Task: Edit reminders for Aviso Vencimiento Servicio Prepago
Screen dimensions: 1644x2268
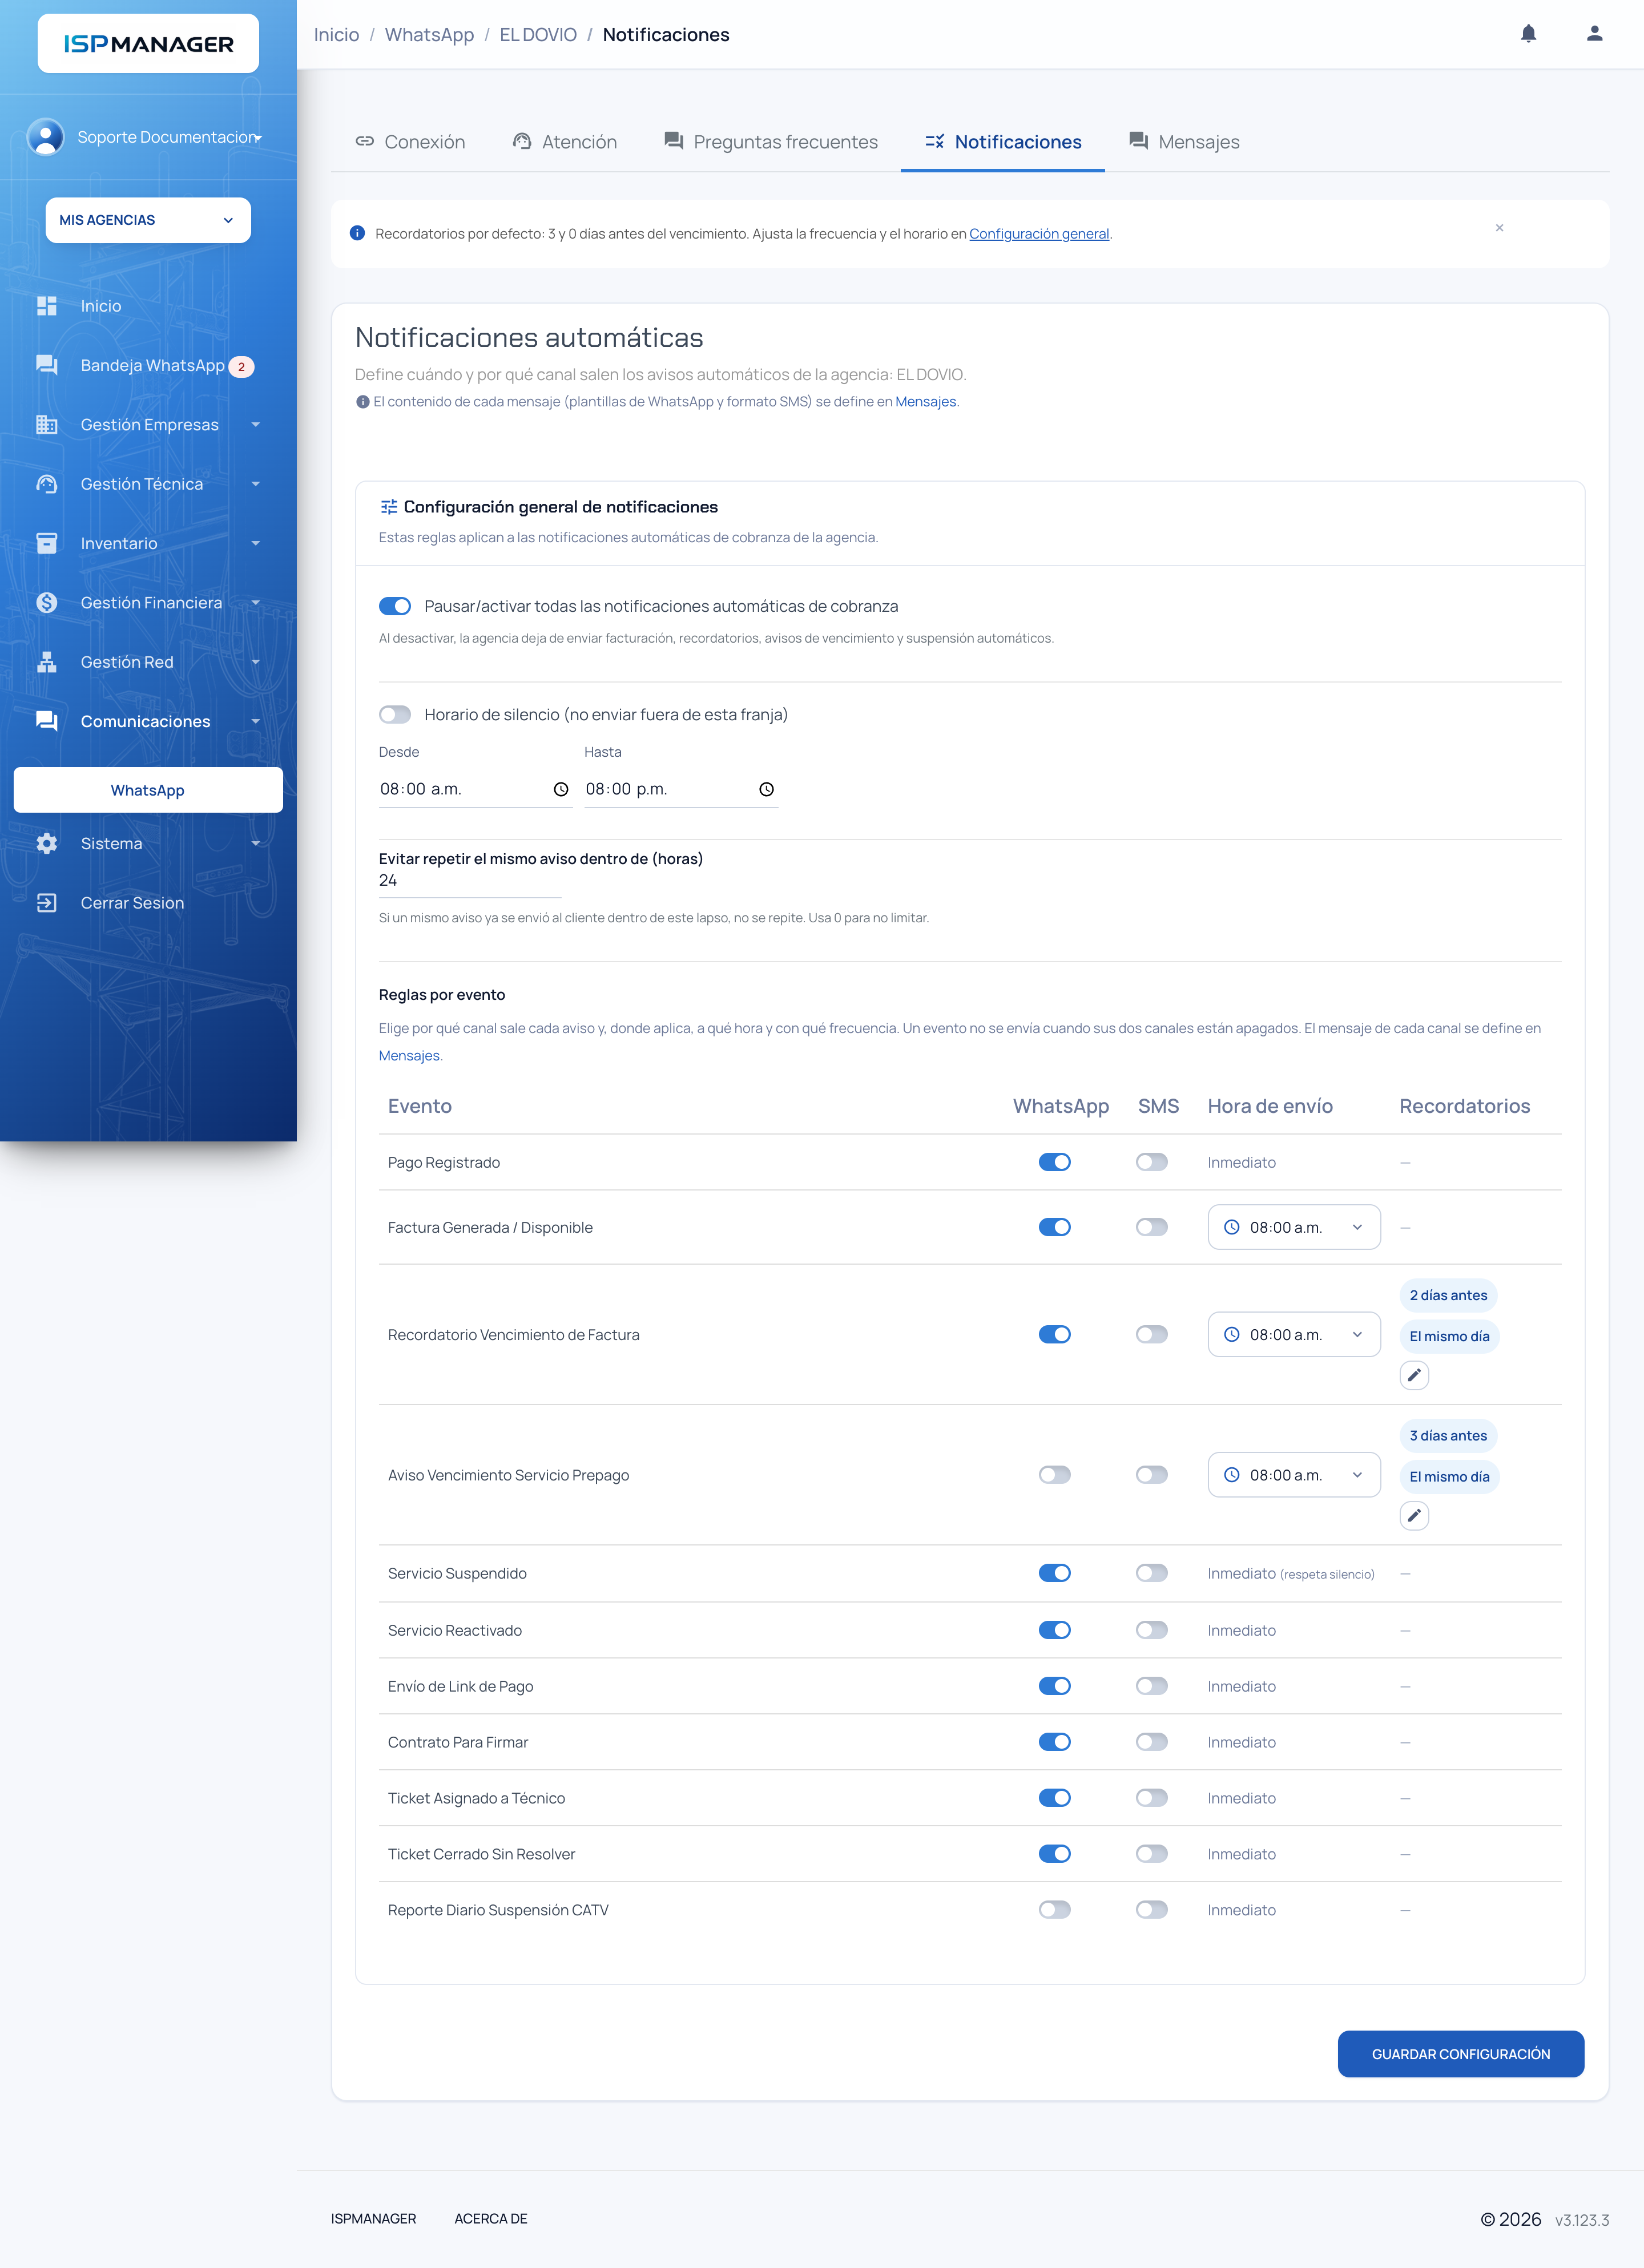Action: (x=1414, y=1516)
